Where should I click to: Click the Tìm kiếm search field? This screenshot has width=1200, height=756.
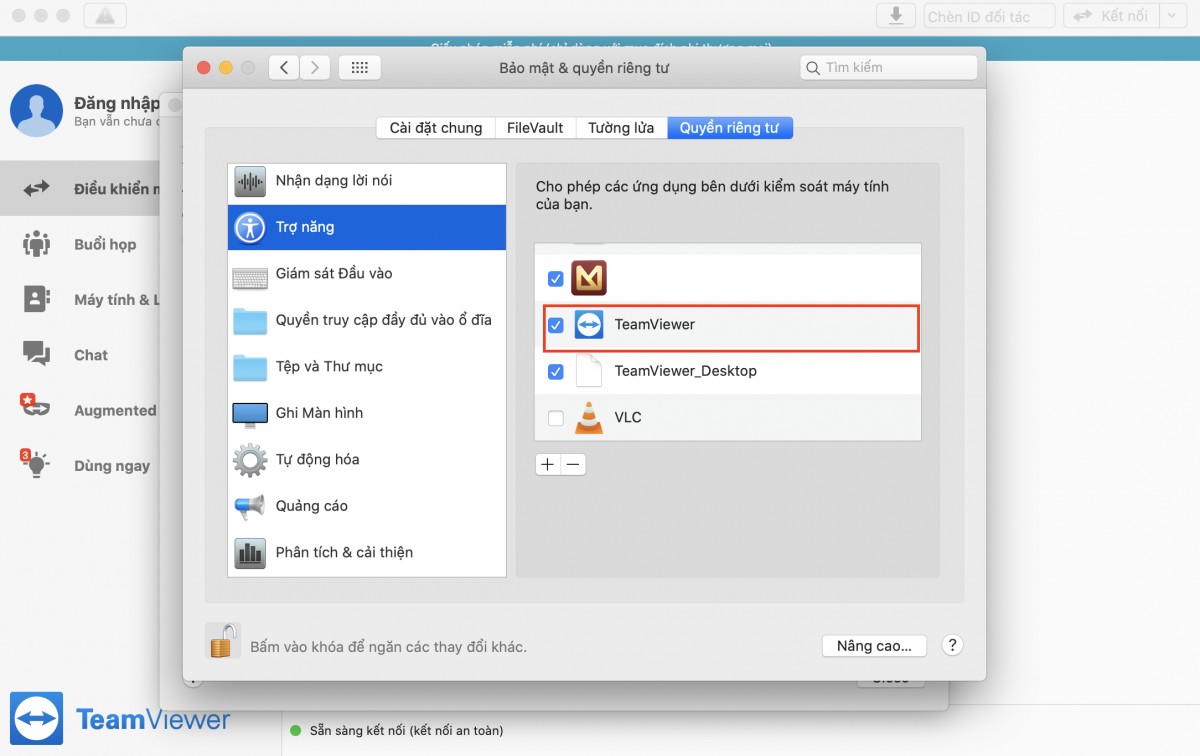(x=888, y=67)
